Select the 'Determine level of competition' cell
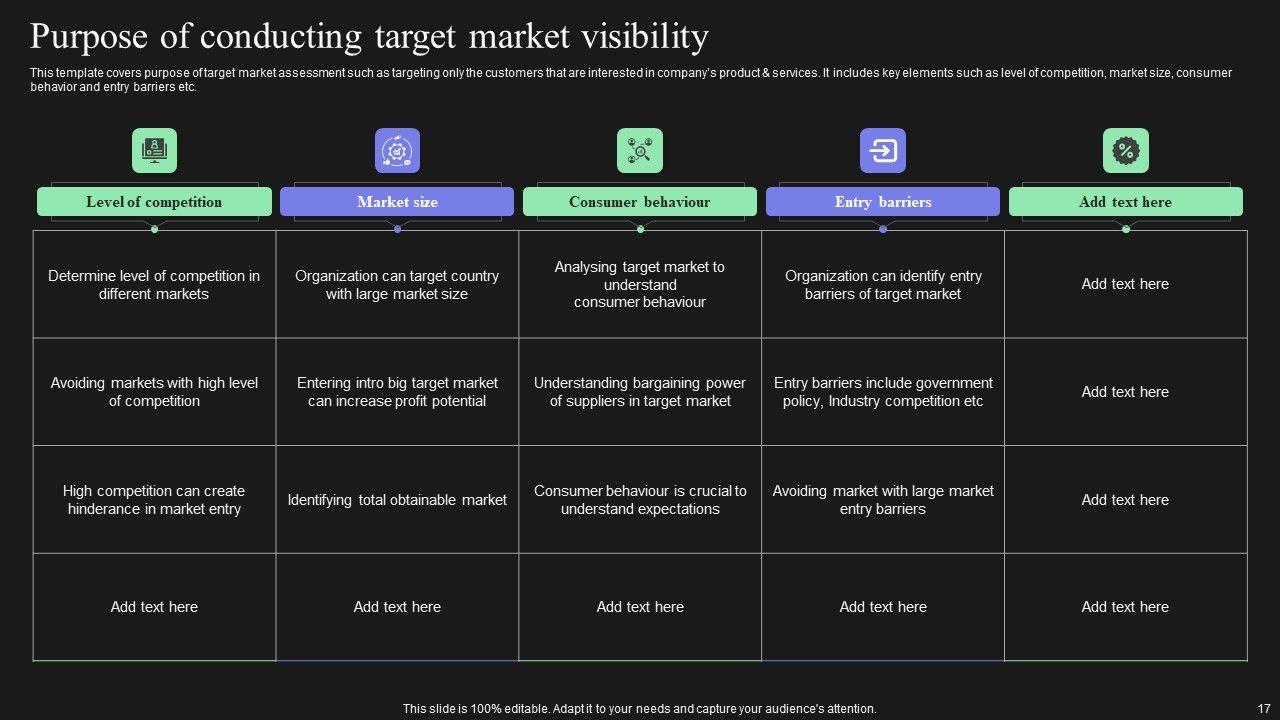 point(154,285)
